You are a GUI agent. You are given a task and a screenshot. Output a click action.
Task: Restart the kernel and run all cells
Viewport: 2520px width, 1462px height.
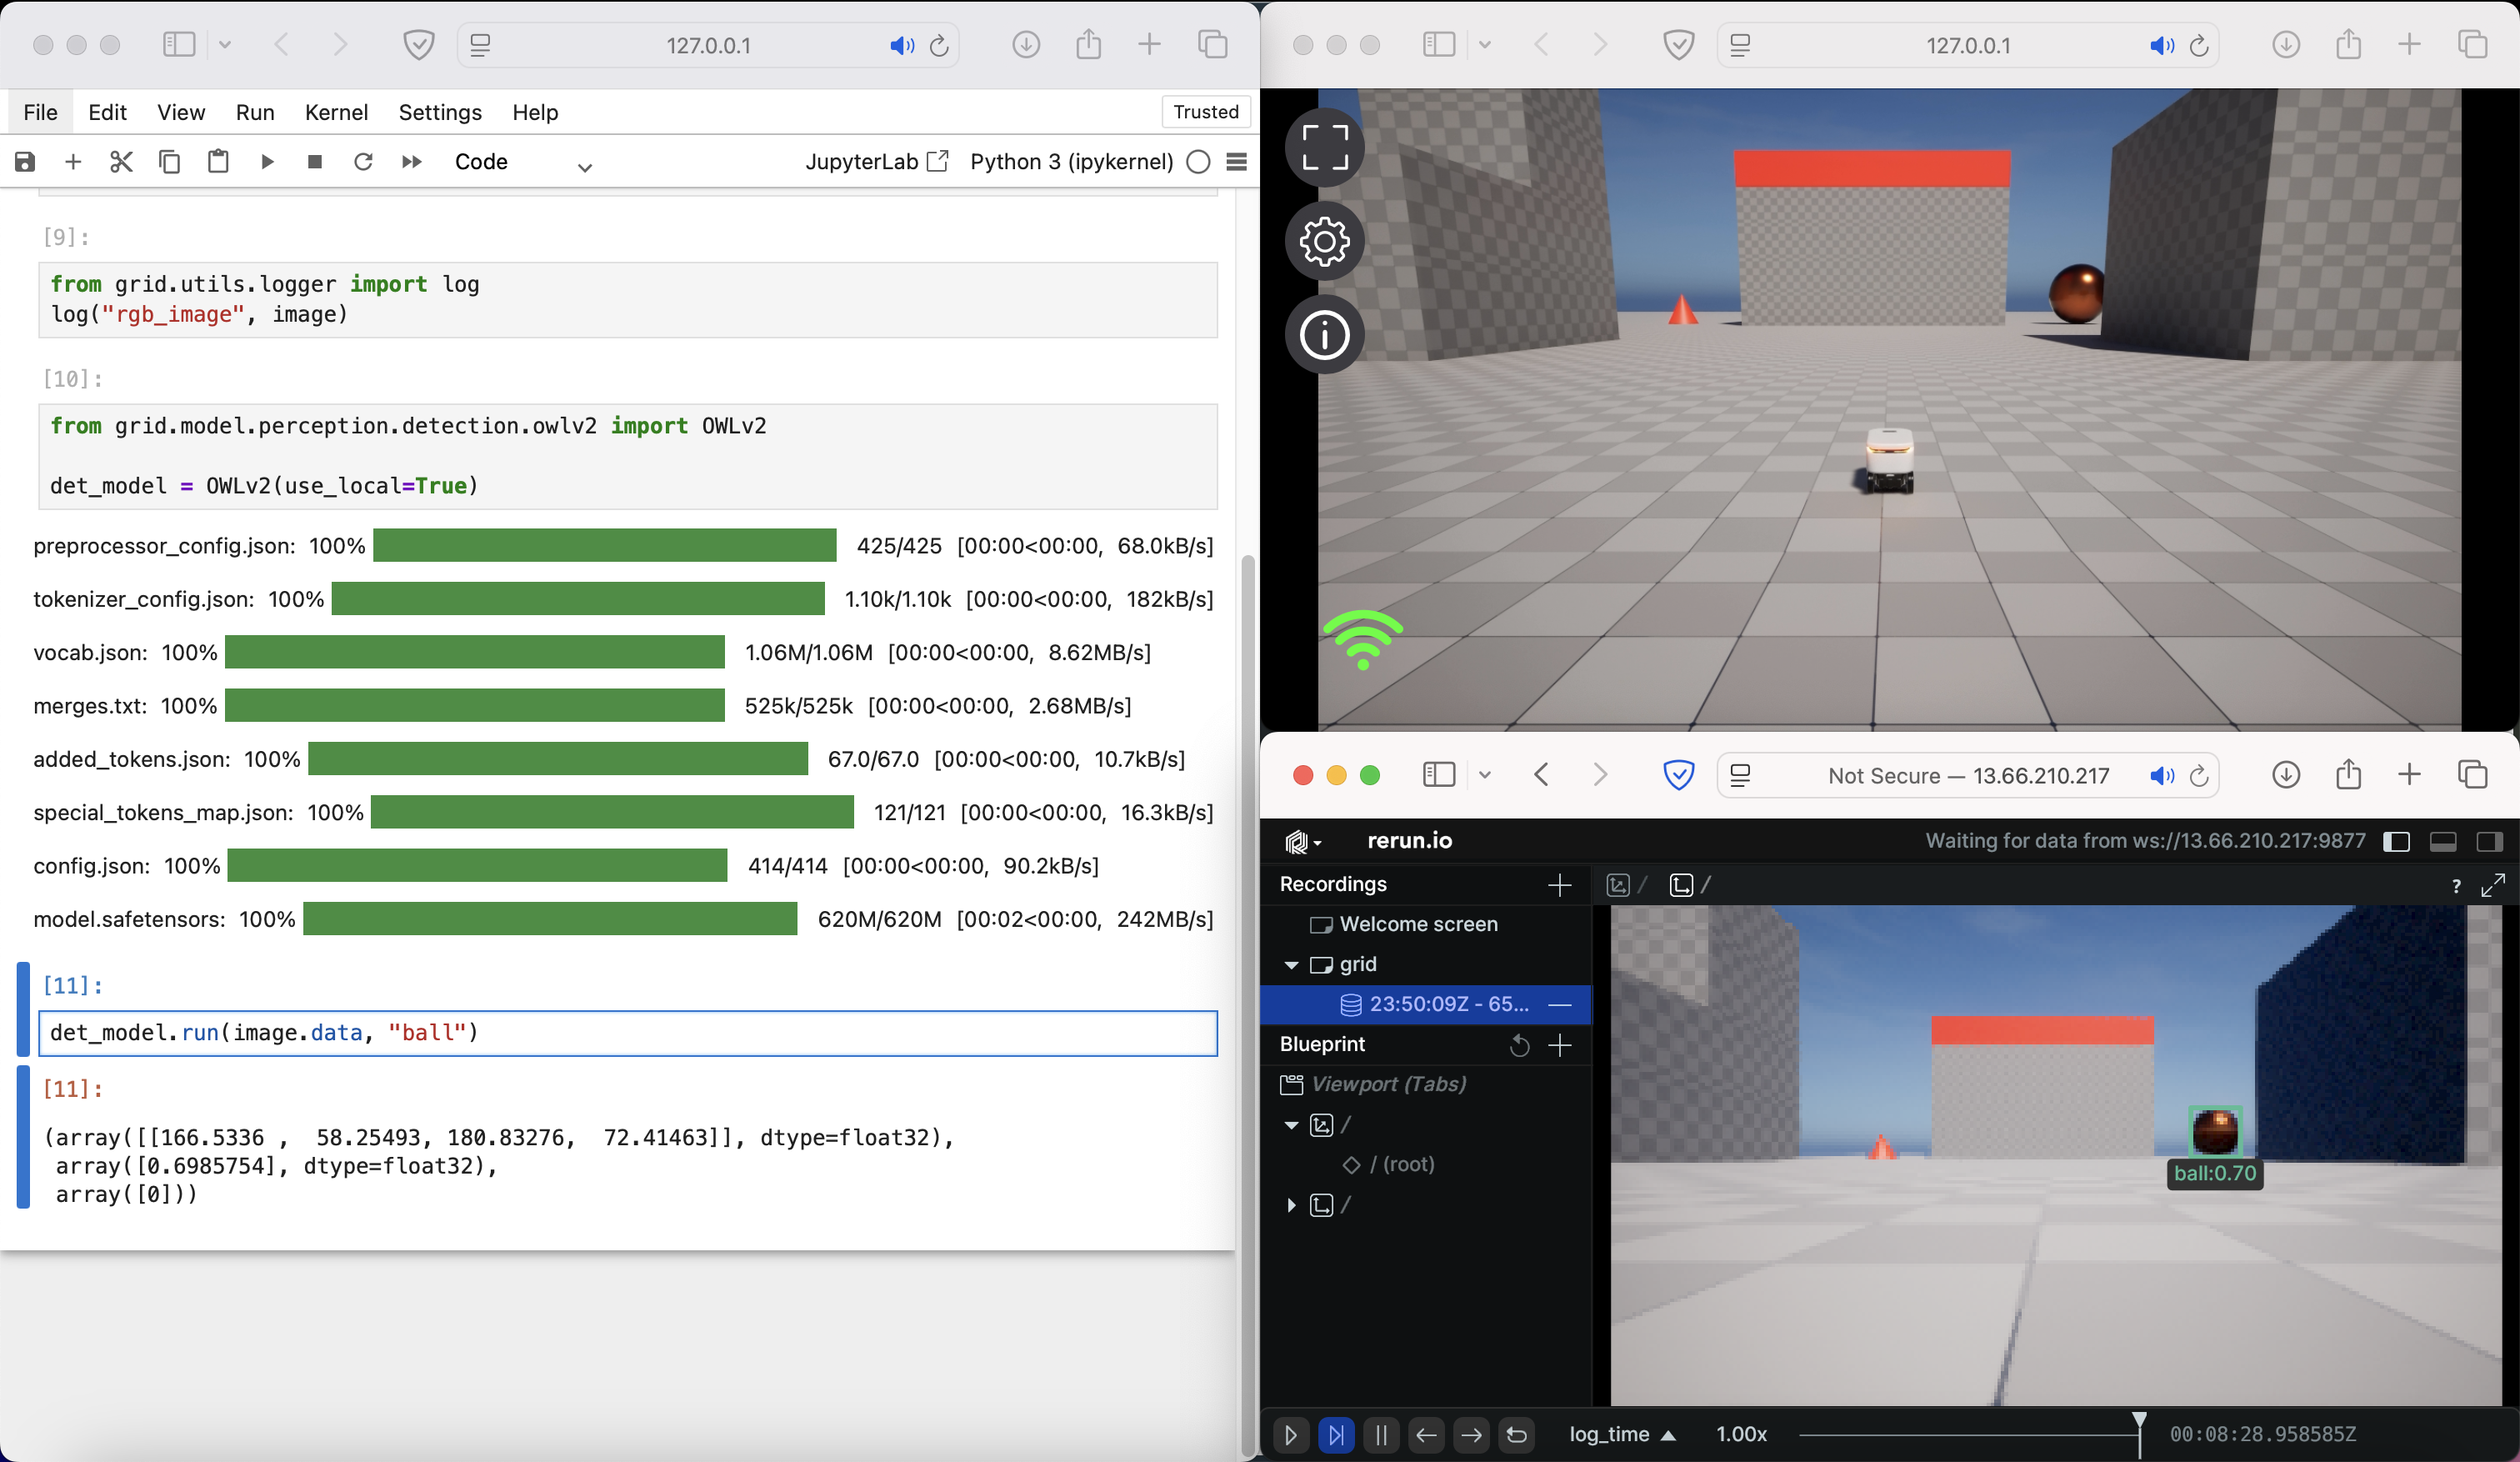click(x=410, y=161)
